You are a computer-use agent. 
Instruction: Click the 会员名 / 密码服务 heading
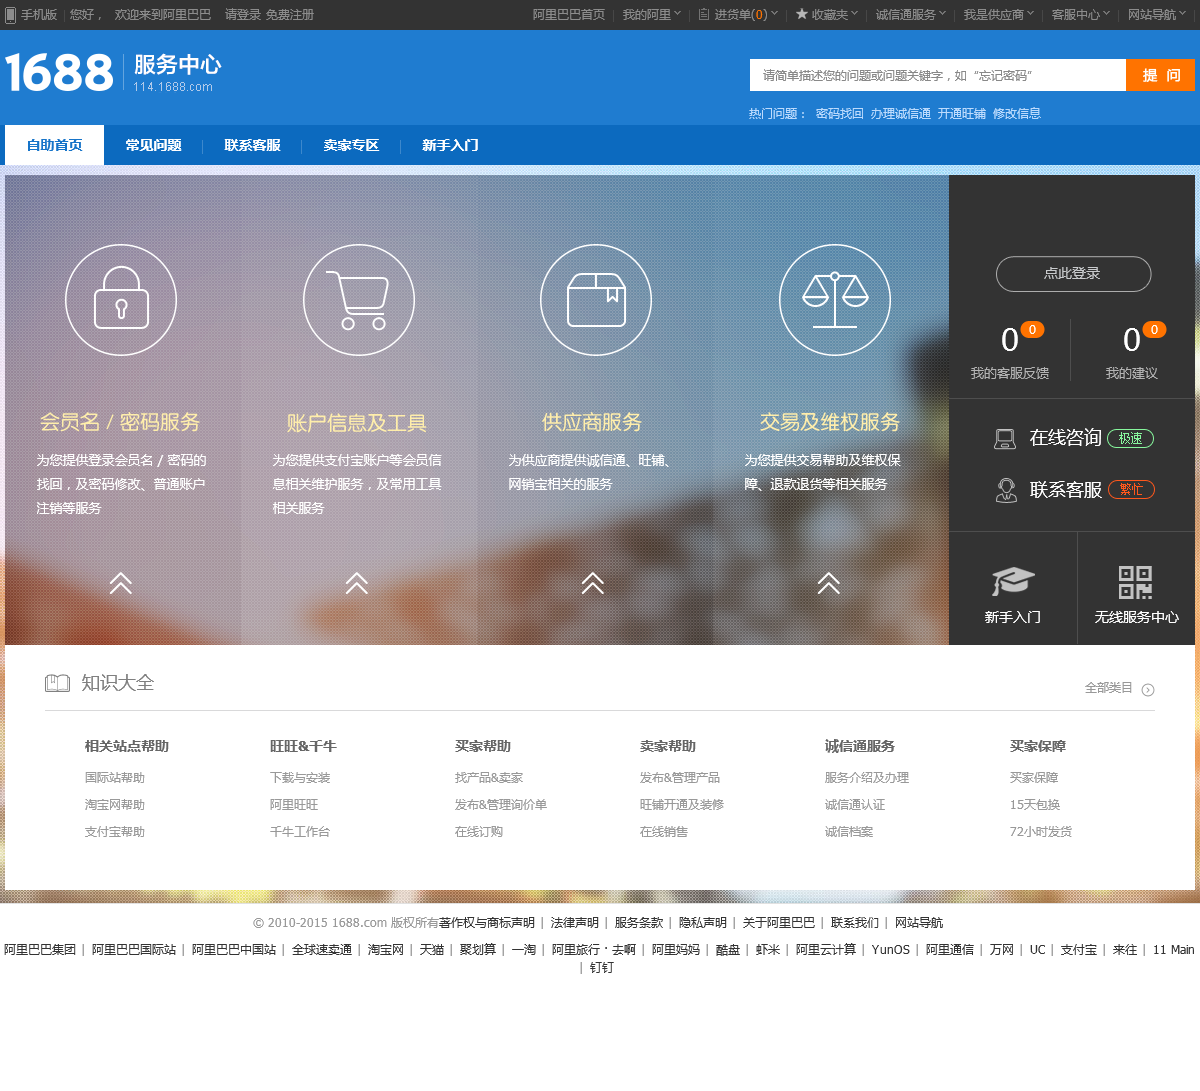tap(120, 422)
